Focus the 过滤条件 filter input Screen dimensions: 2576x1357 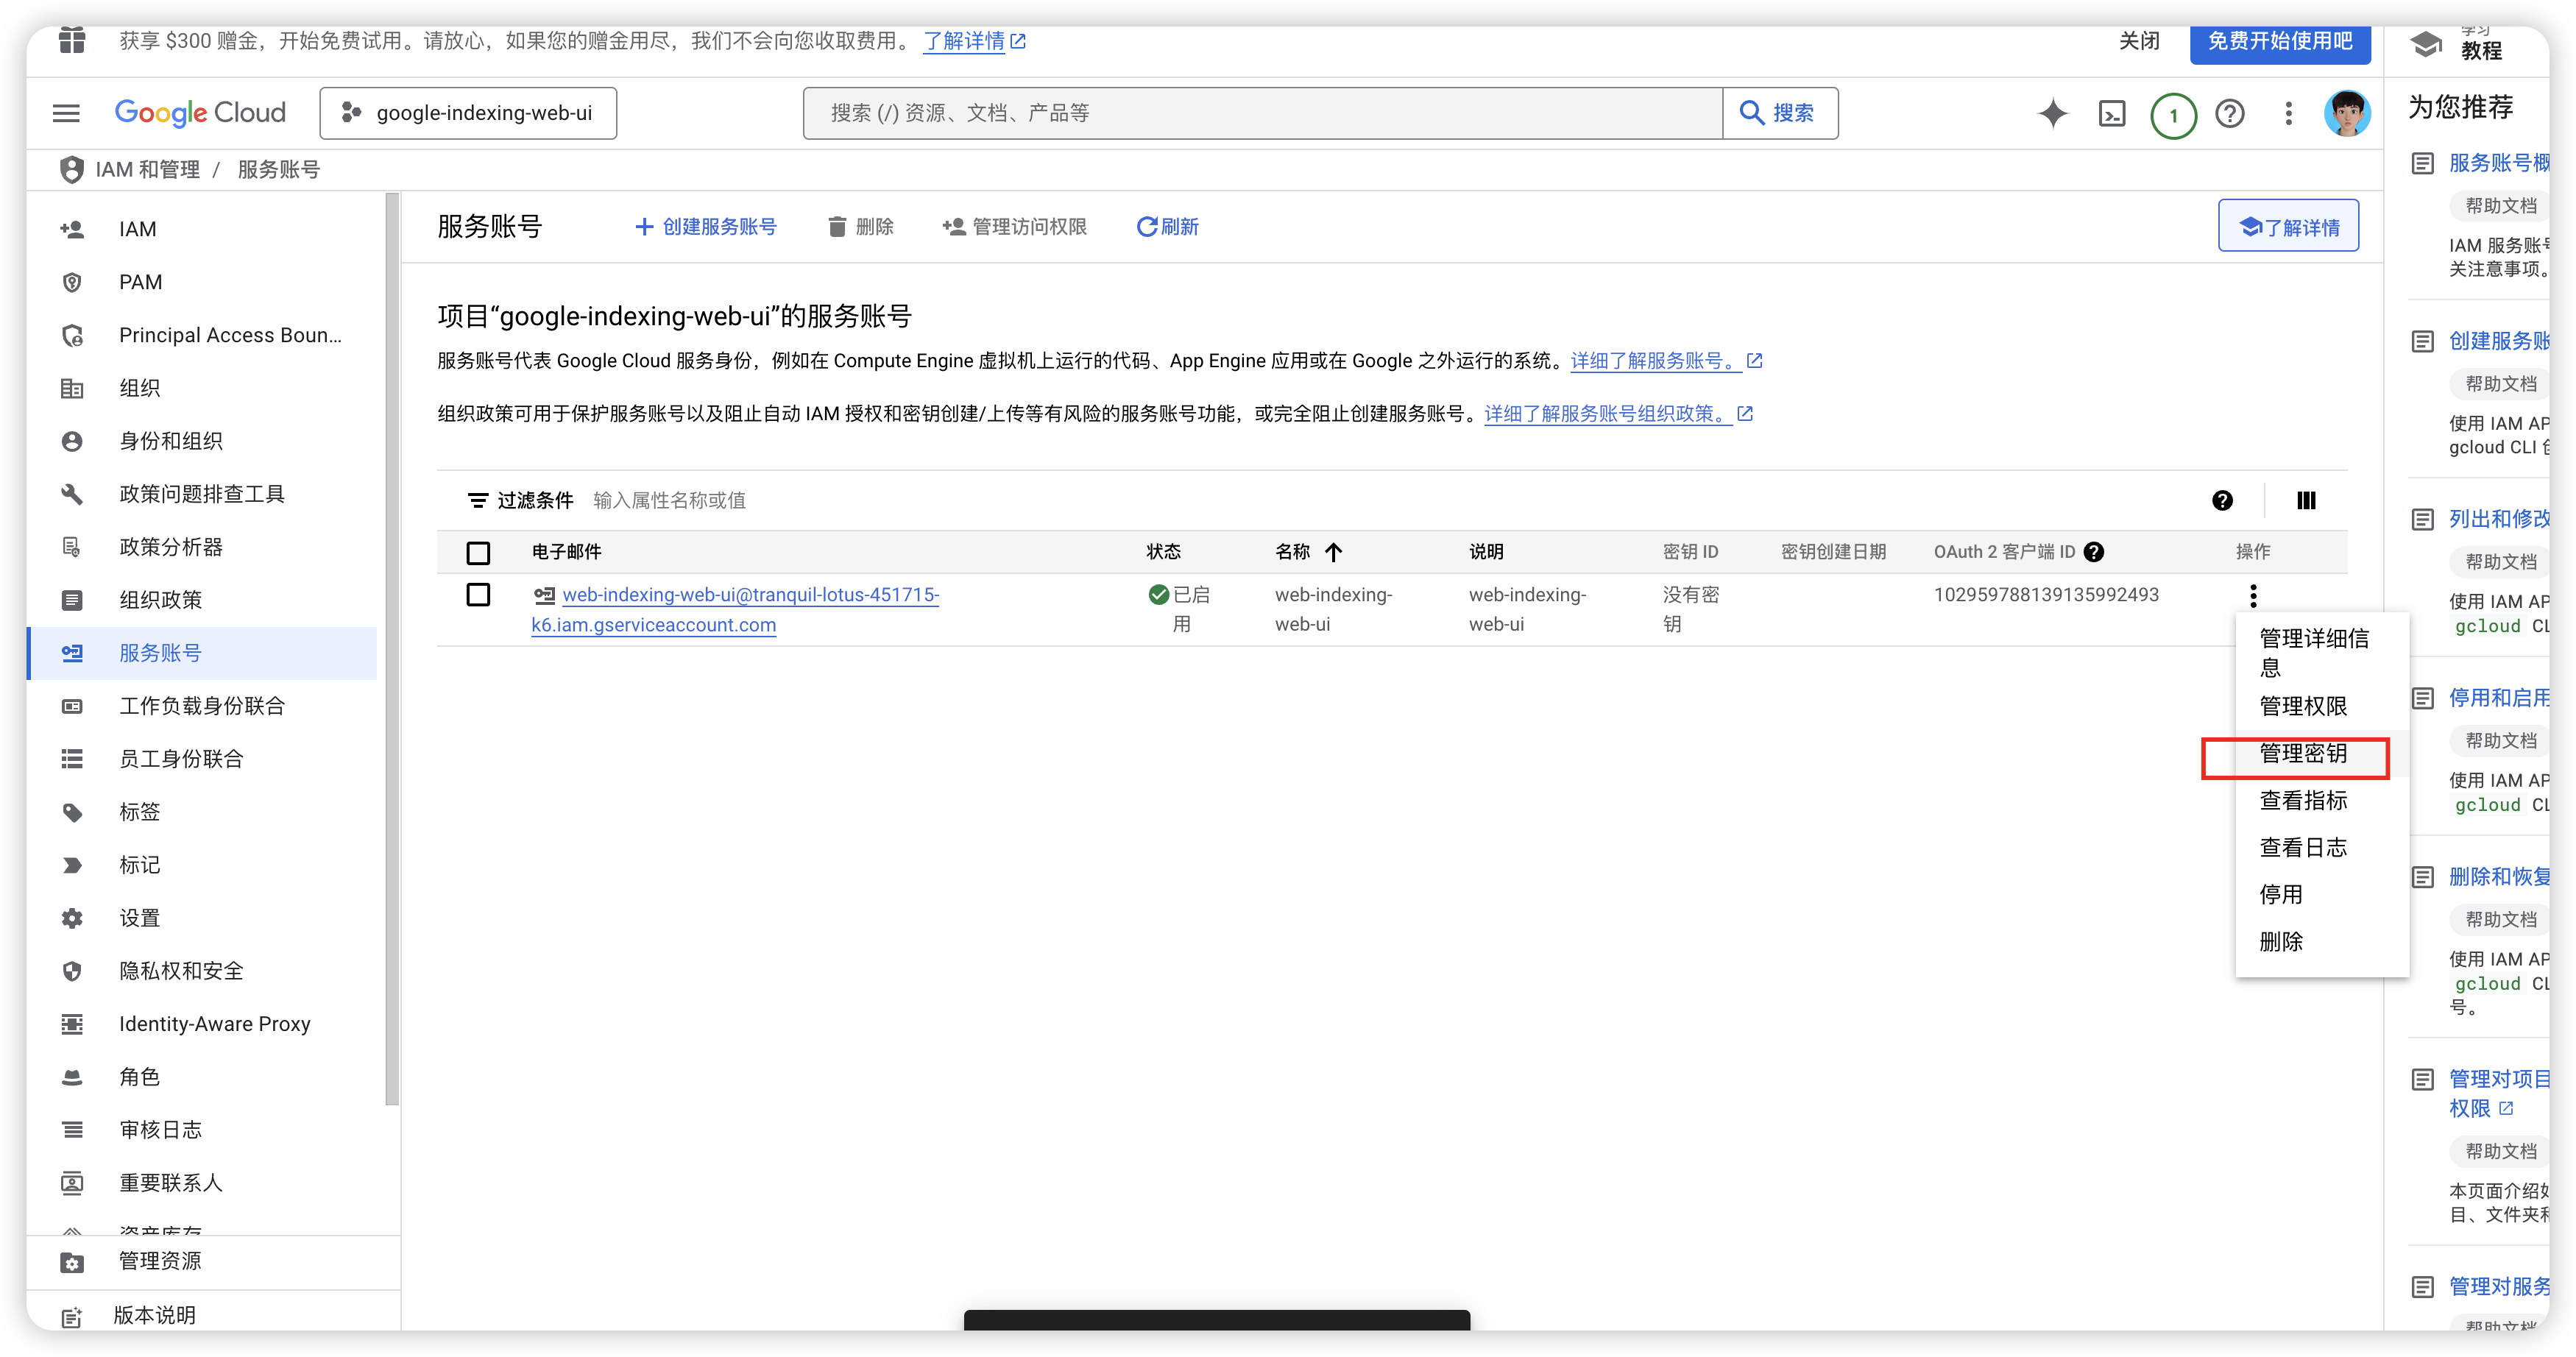pos(1380,500)
